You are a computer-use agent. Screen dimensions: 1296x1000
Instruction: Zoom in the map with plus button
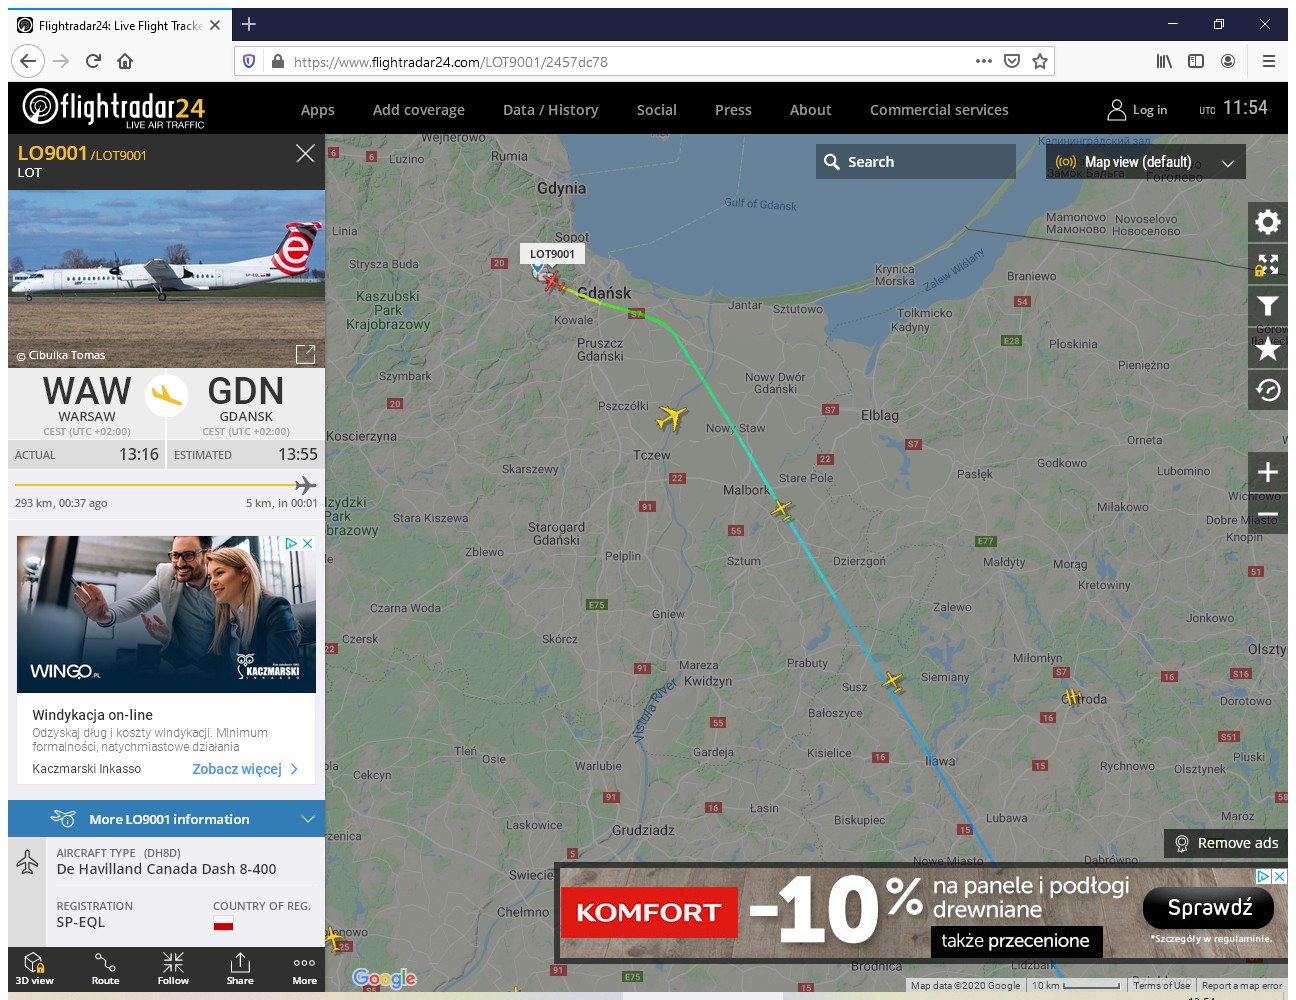[x=1267, y=472]
